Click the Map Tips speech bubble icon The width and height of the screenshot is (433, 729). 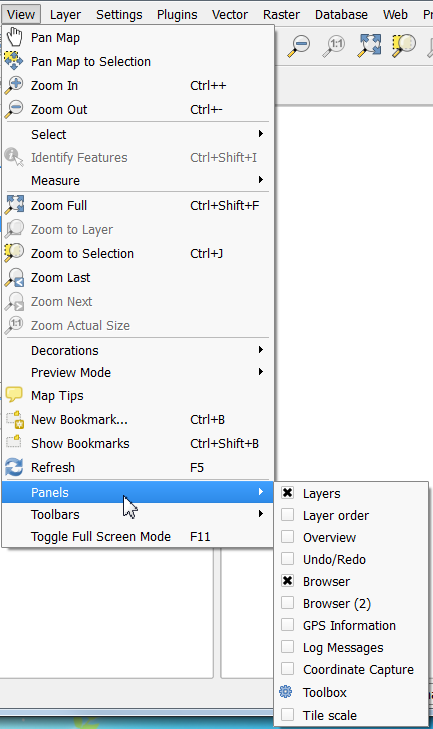14,395
